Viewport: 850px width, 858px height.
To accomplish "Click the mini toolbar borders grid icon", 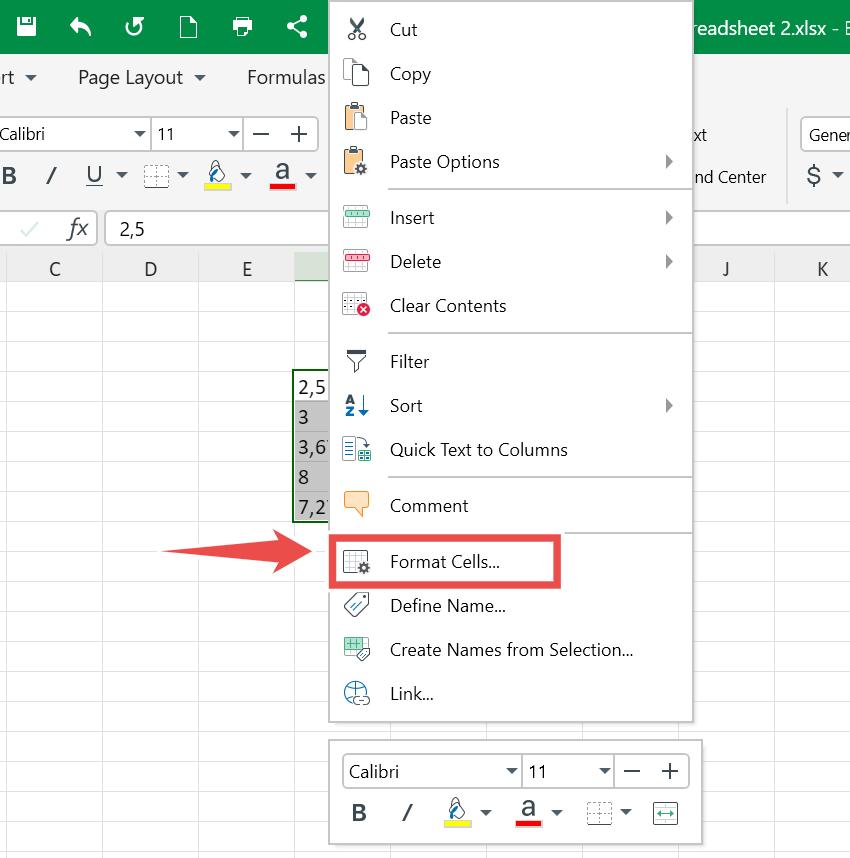I will (x=599, y=813).
